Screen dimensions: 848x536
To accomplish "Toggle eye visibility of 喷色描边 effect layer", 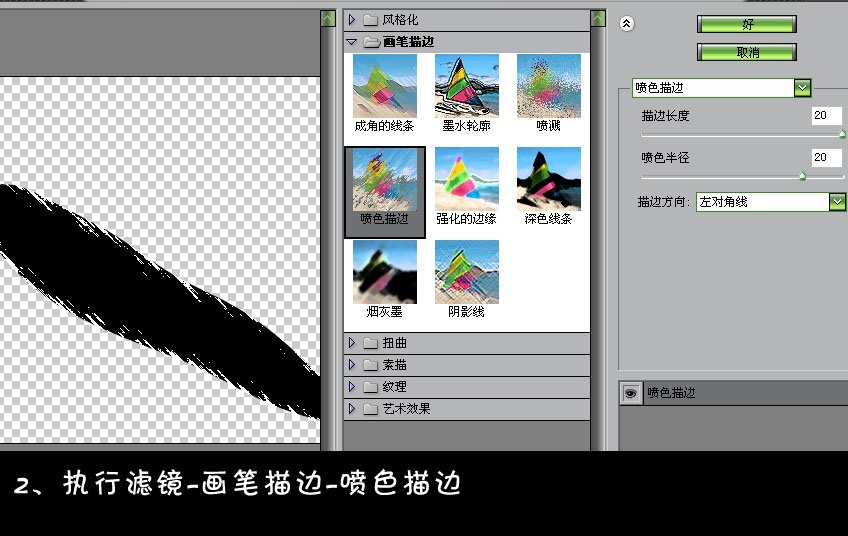I will click(x=630, y=394).
